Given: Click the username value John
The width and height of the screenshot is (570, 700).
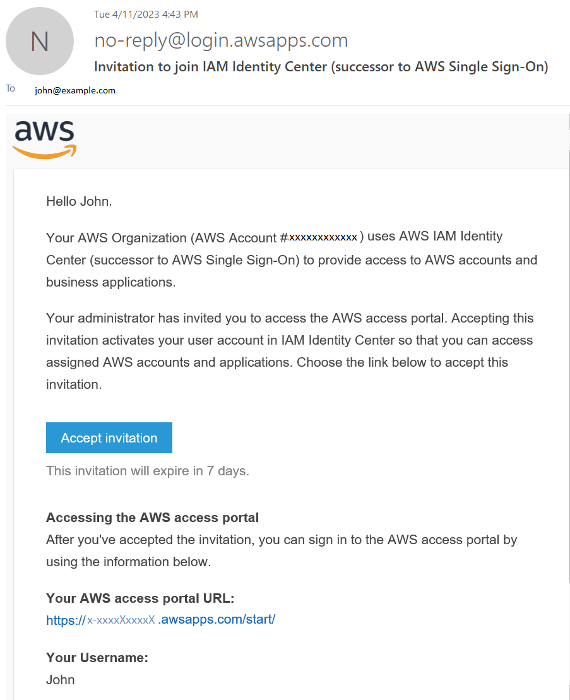Looking at the screenshot, I should [x=60, y=680].
